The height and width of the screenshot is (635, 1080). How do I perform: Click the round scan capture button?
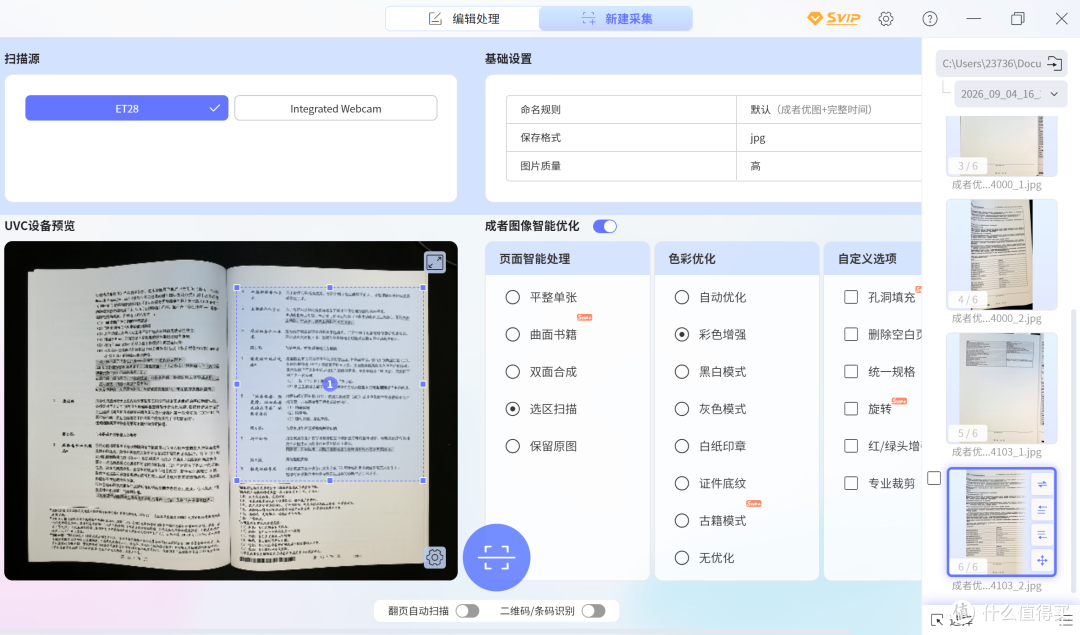tap(496, 557)
